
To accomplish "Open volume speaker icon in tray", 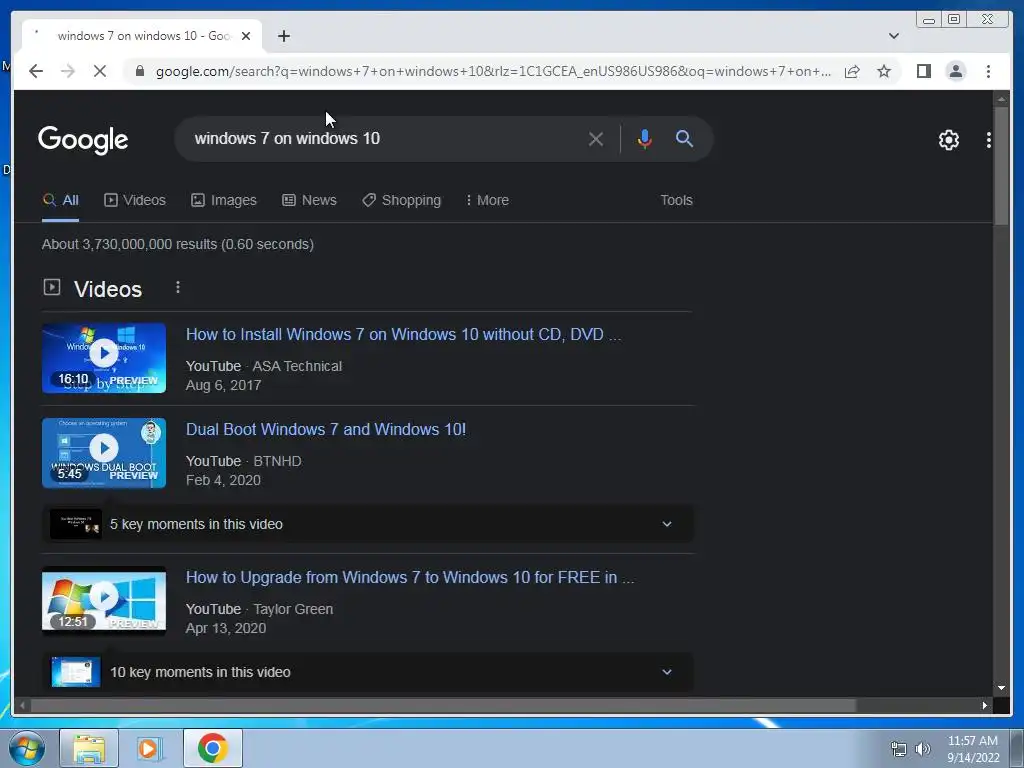I will (923, 749).
